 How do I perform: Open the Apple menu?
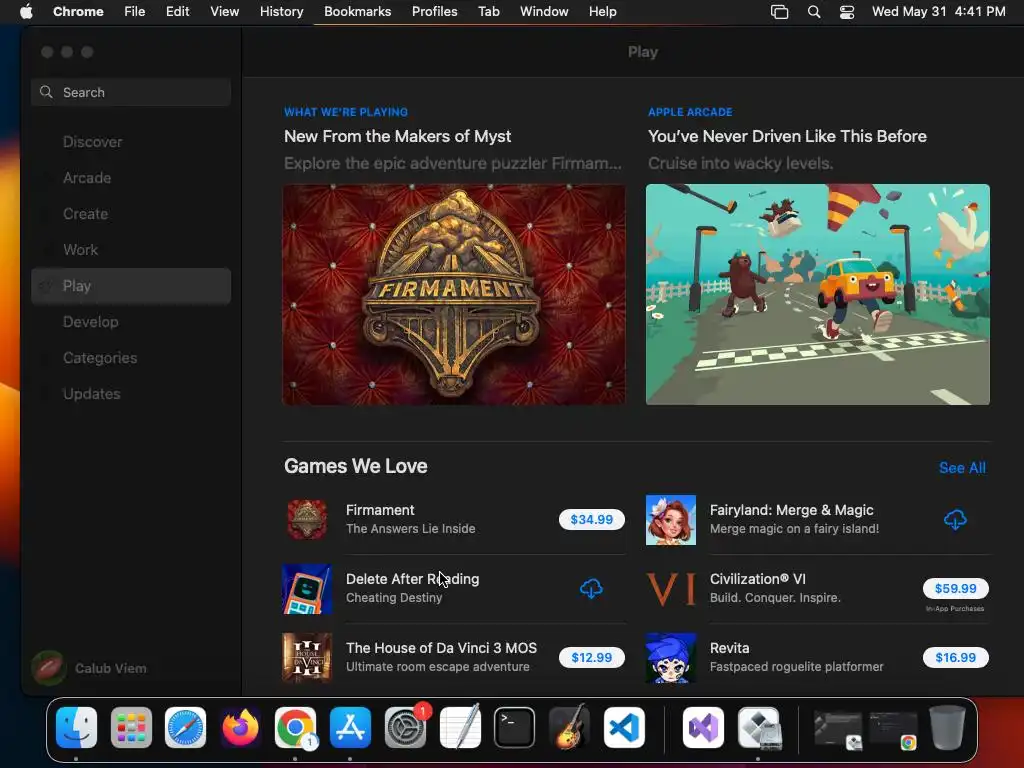coord(26,12)
